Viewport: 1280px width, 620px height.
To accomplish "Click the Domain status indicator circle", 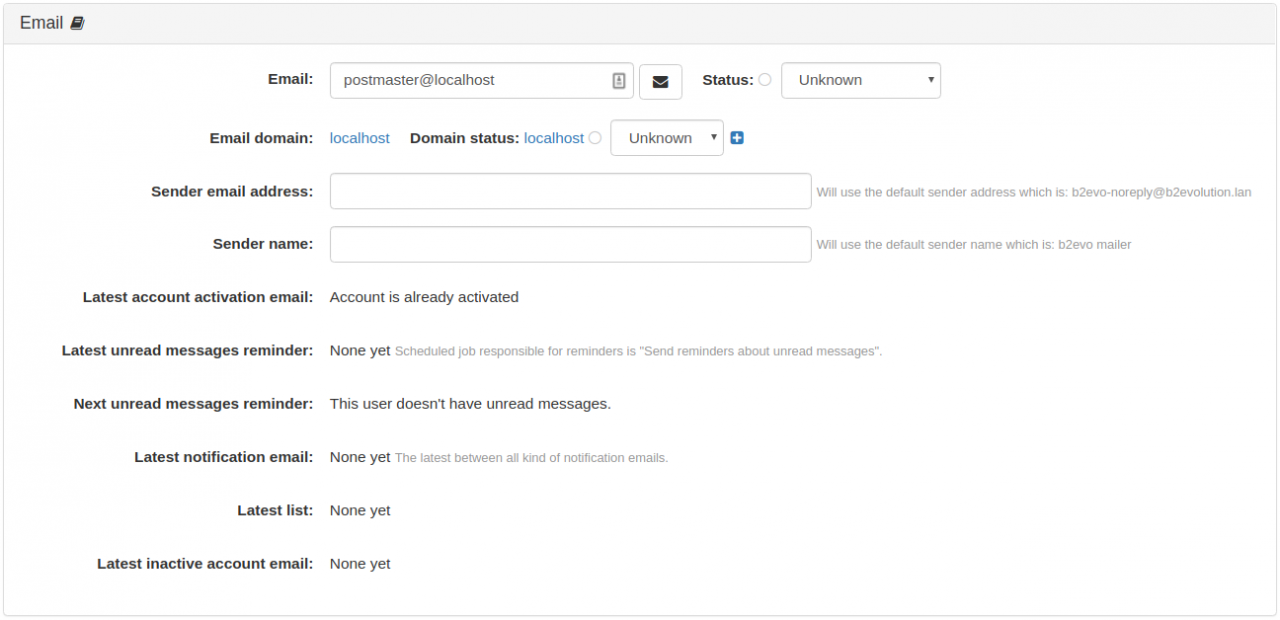I will (595, 138).
